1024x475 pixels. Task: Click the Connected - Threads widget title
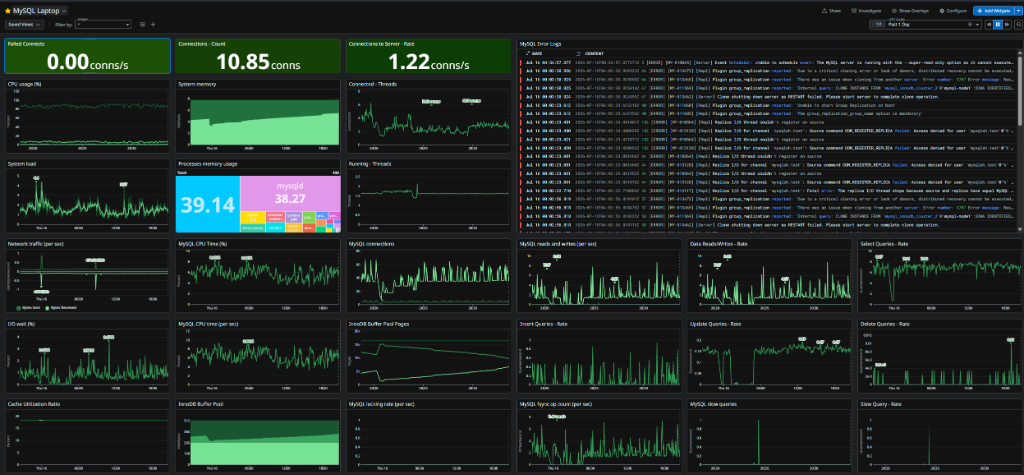coord(373,84)
